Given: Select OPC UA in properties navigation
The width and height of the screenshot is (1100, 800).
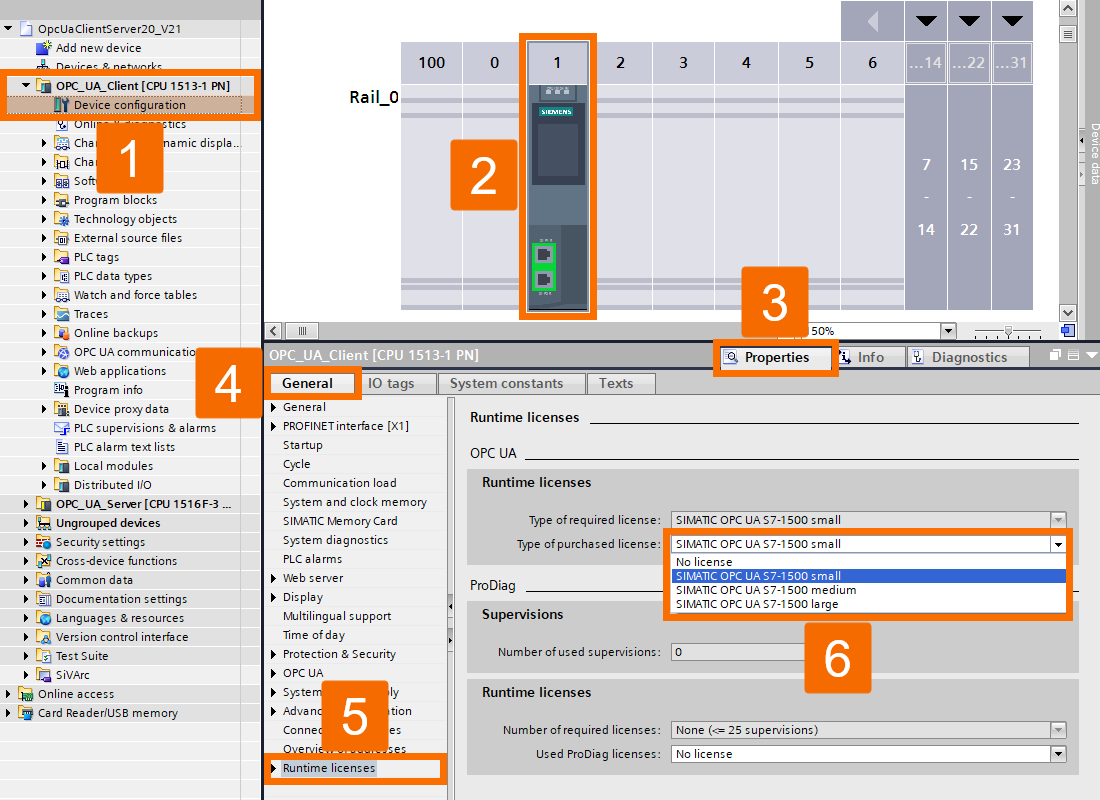Looking at the screenshot, I should 303,673.
